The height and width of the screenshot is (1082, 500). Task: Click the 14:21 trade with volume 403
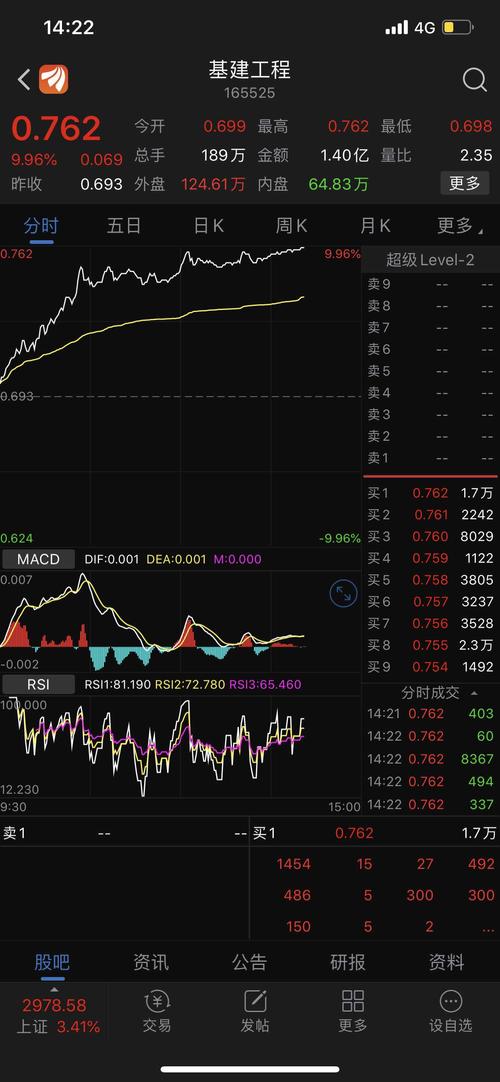[x=430, y=714]
